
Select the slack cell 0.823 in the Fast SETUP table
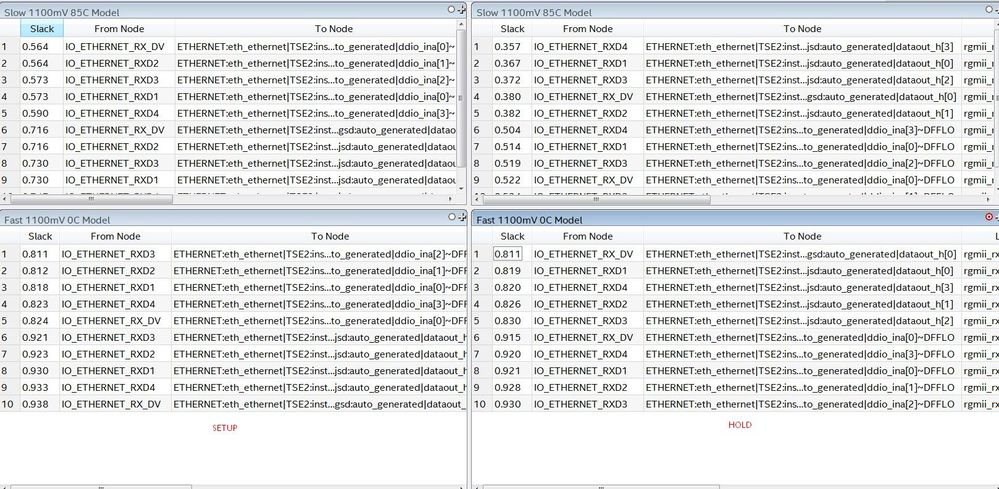[40, 304]
